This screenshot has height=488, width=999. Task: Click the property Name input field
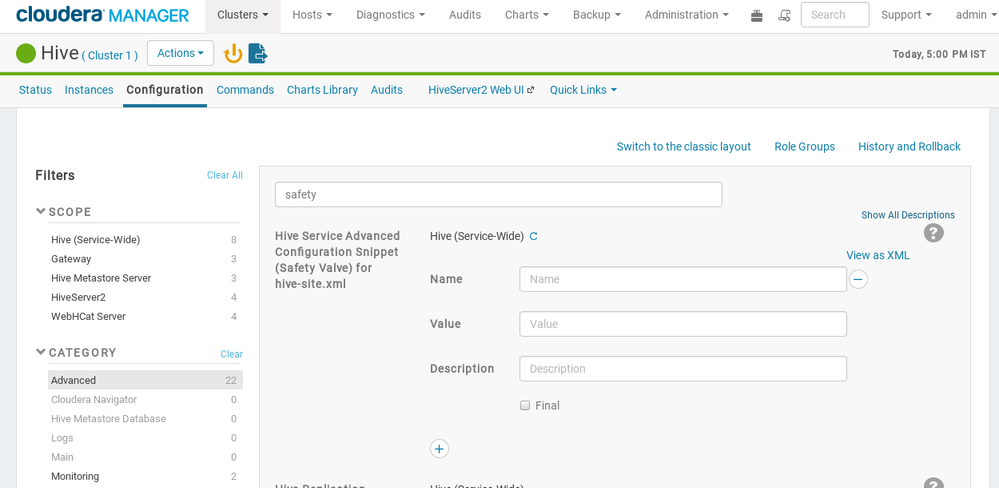click(x=682, y=279)
